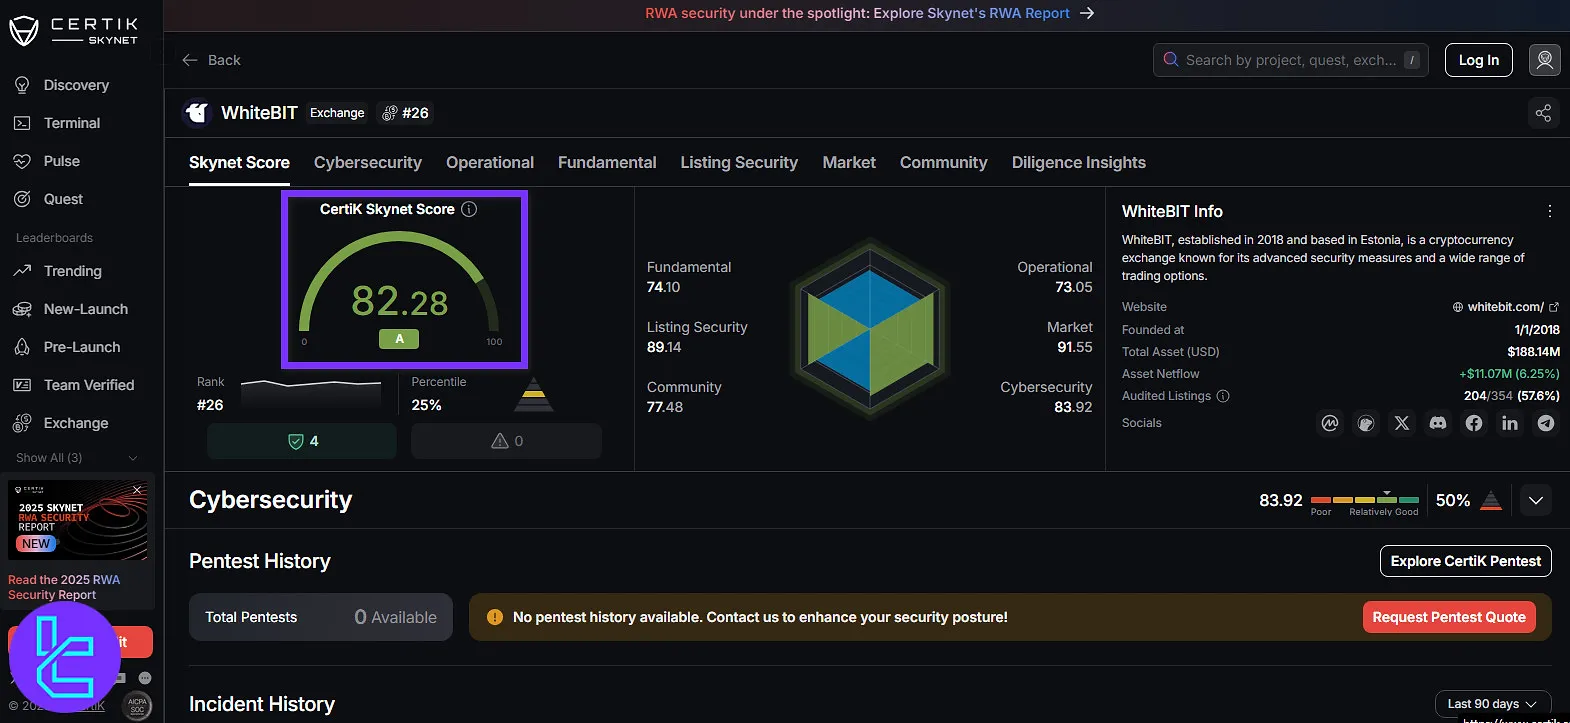This screenshot has height=723, width=1570.
Task: Click the 0 warnings alert badge
Action: 506,441
